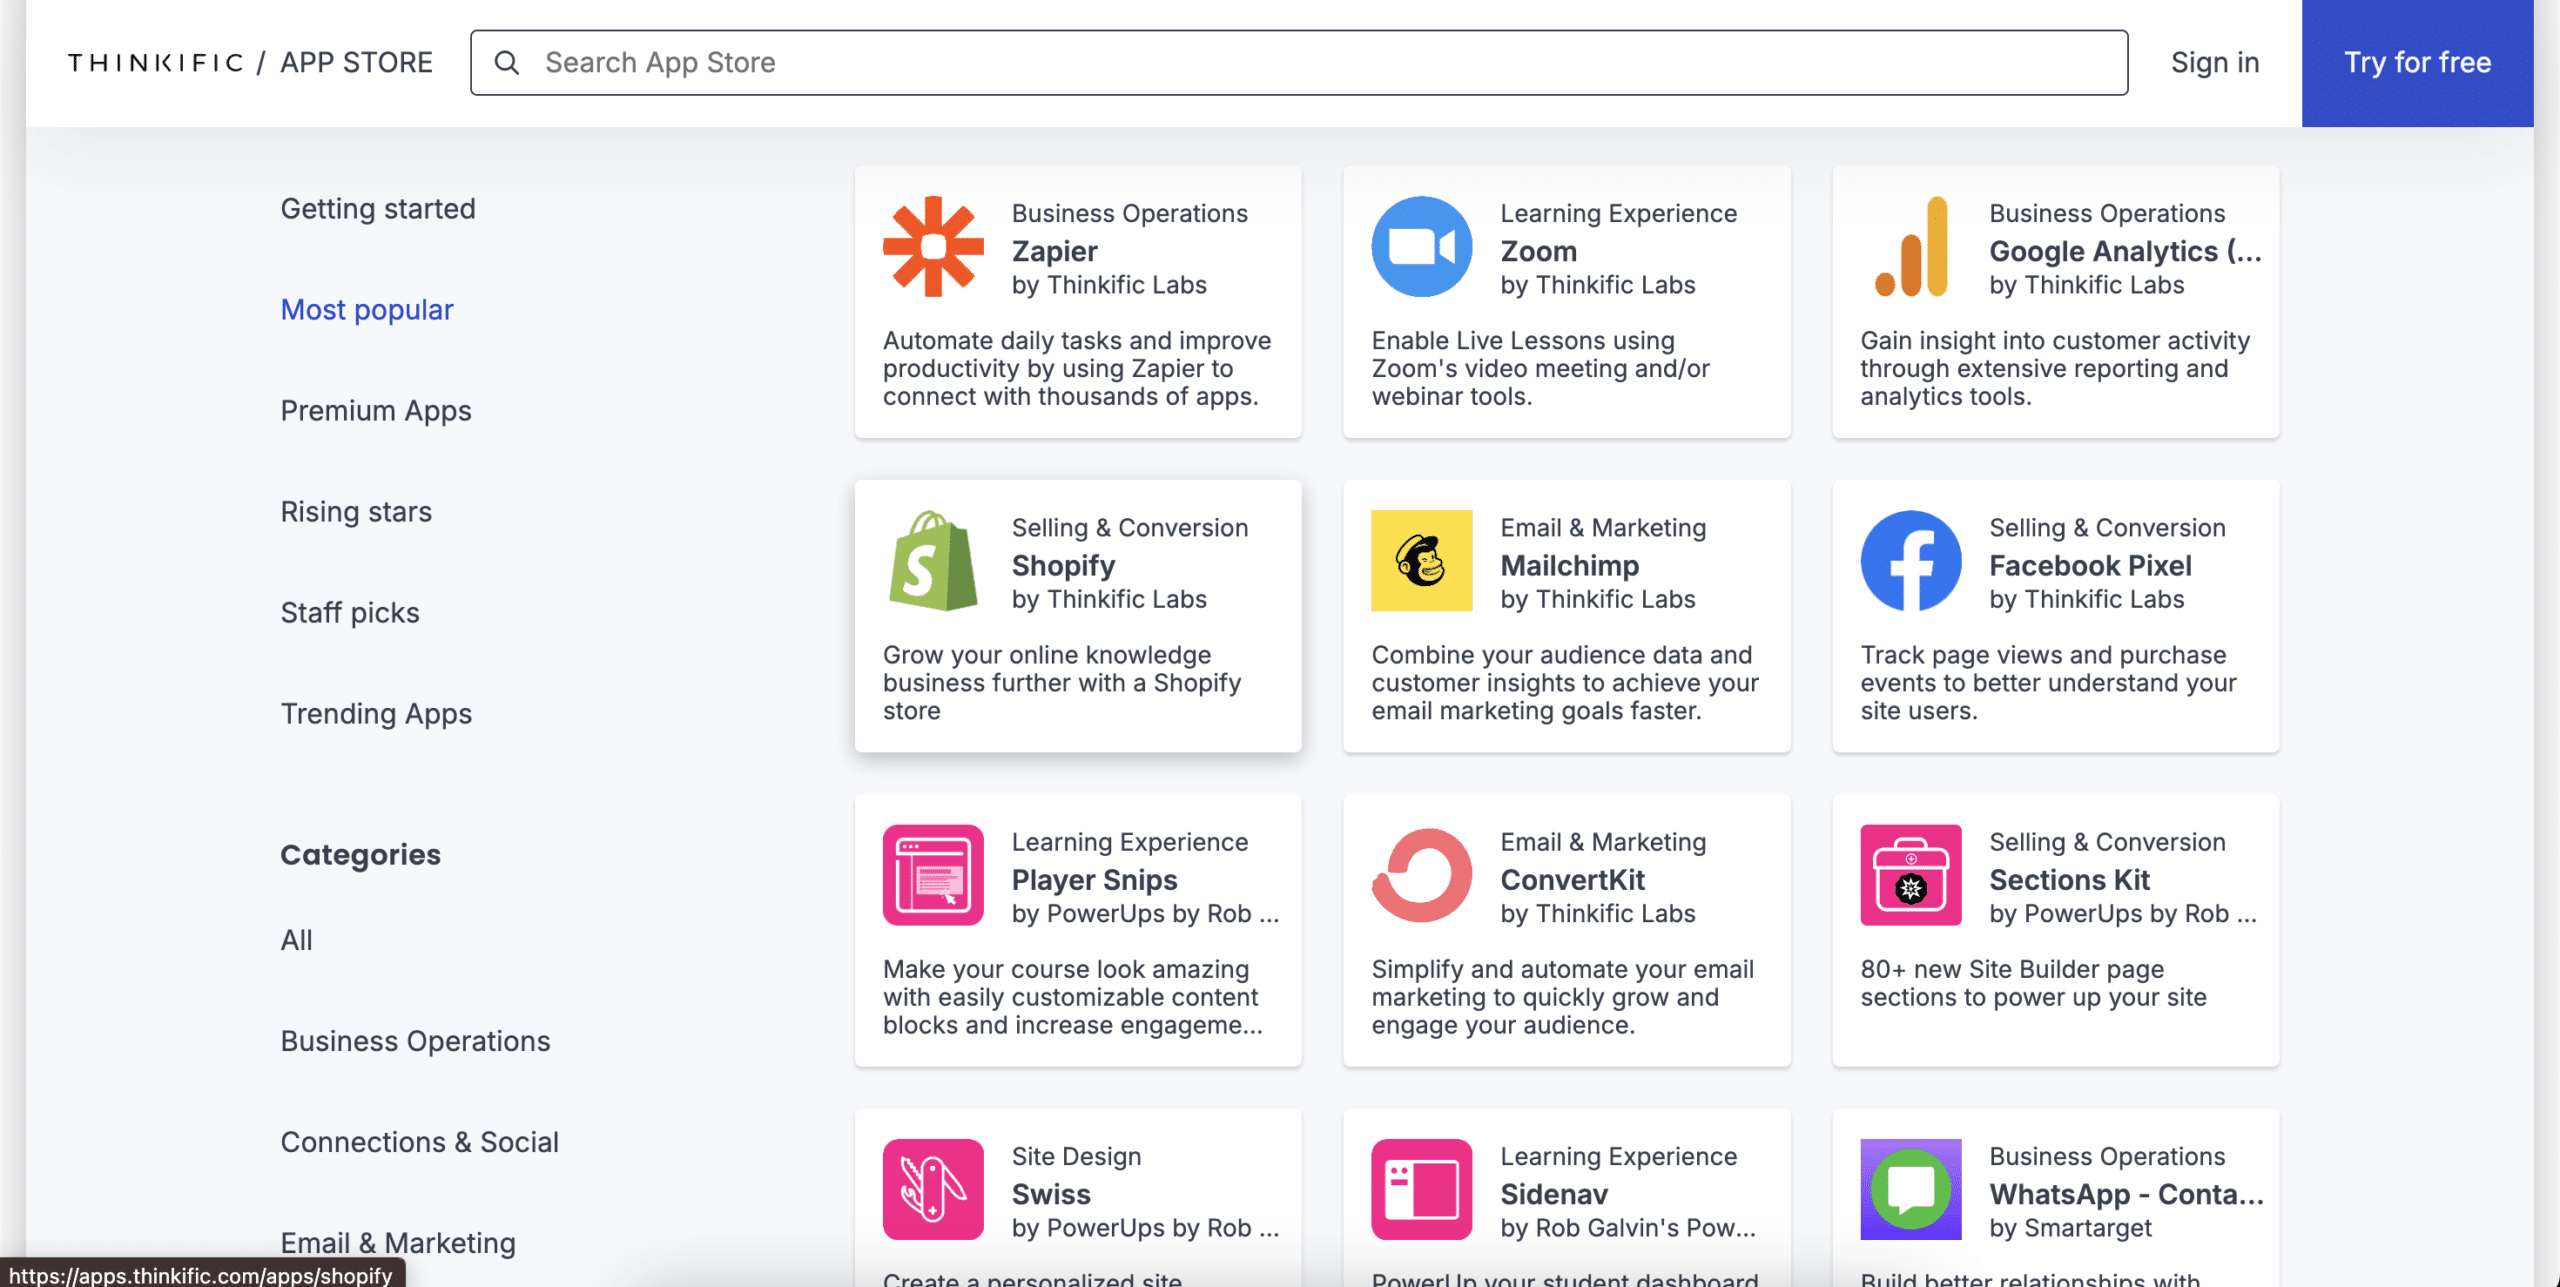Image resolution: width=2560 pixels, height=1287 pixels.
Task: Click the Try for free button
Action: 2417,63
